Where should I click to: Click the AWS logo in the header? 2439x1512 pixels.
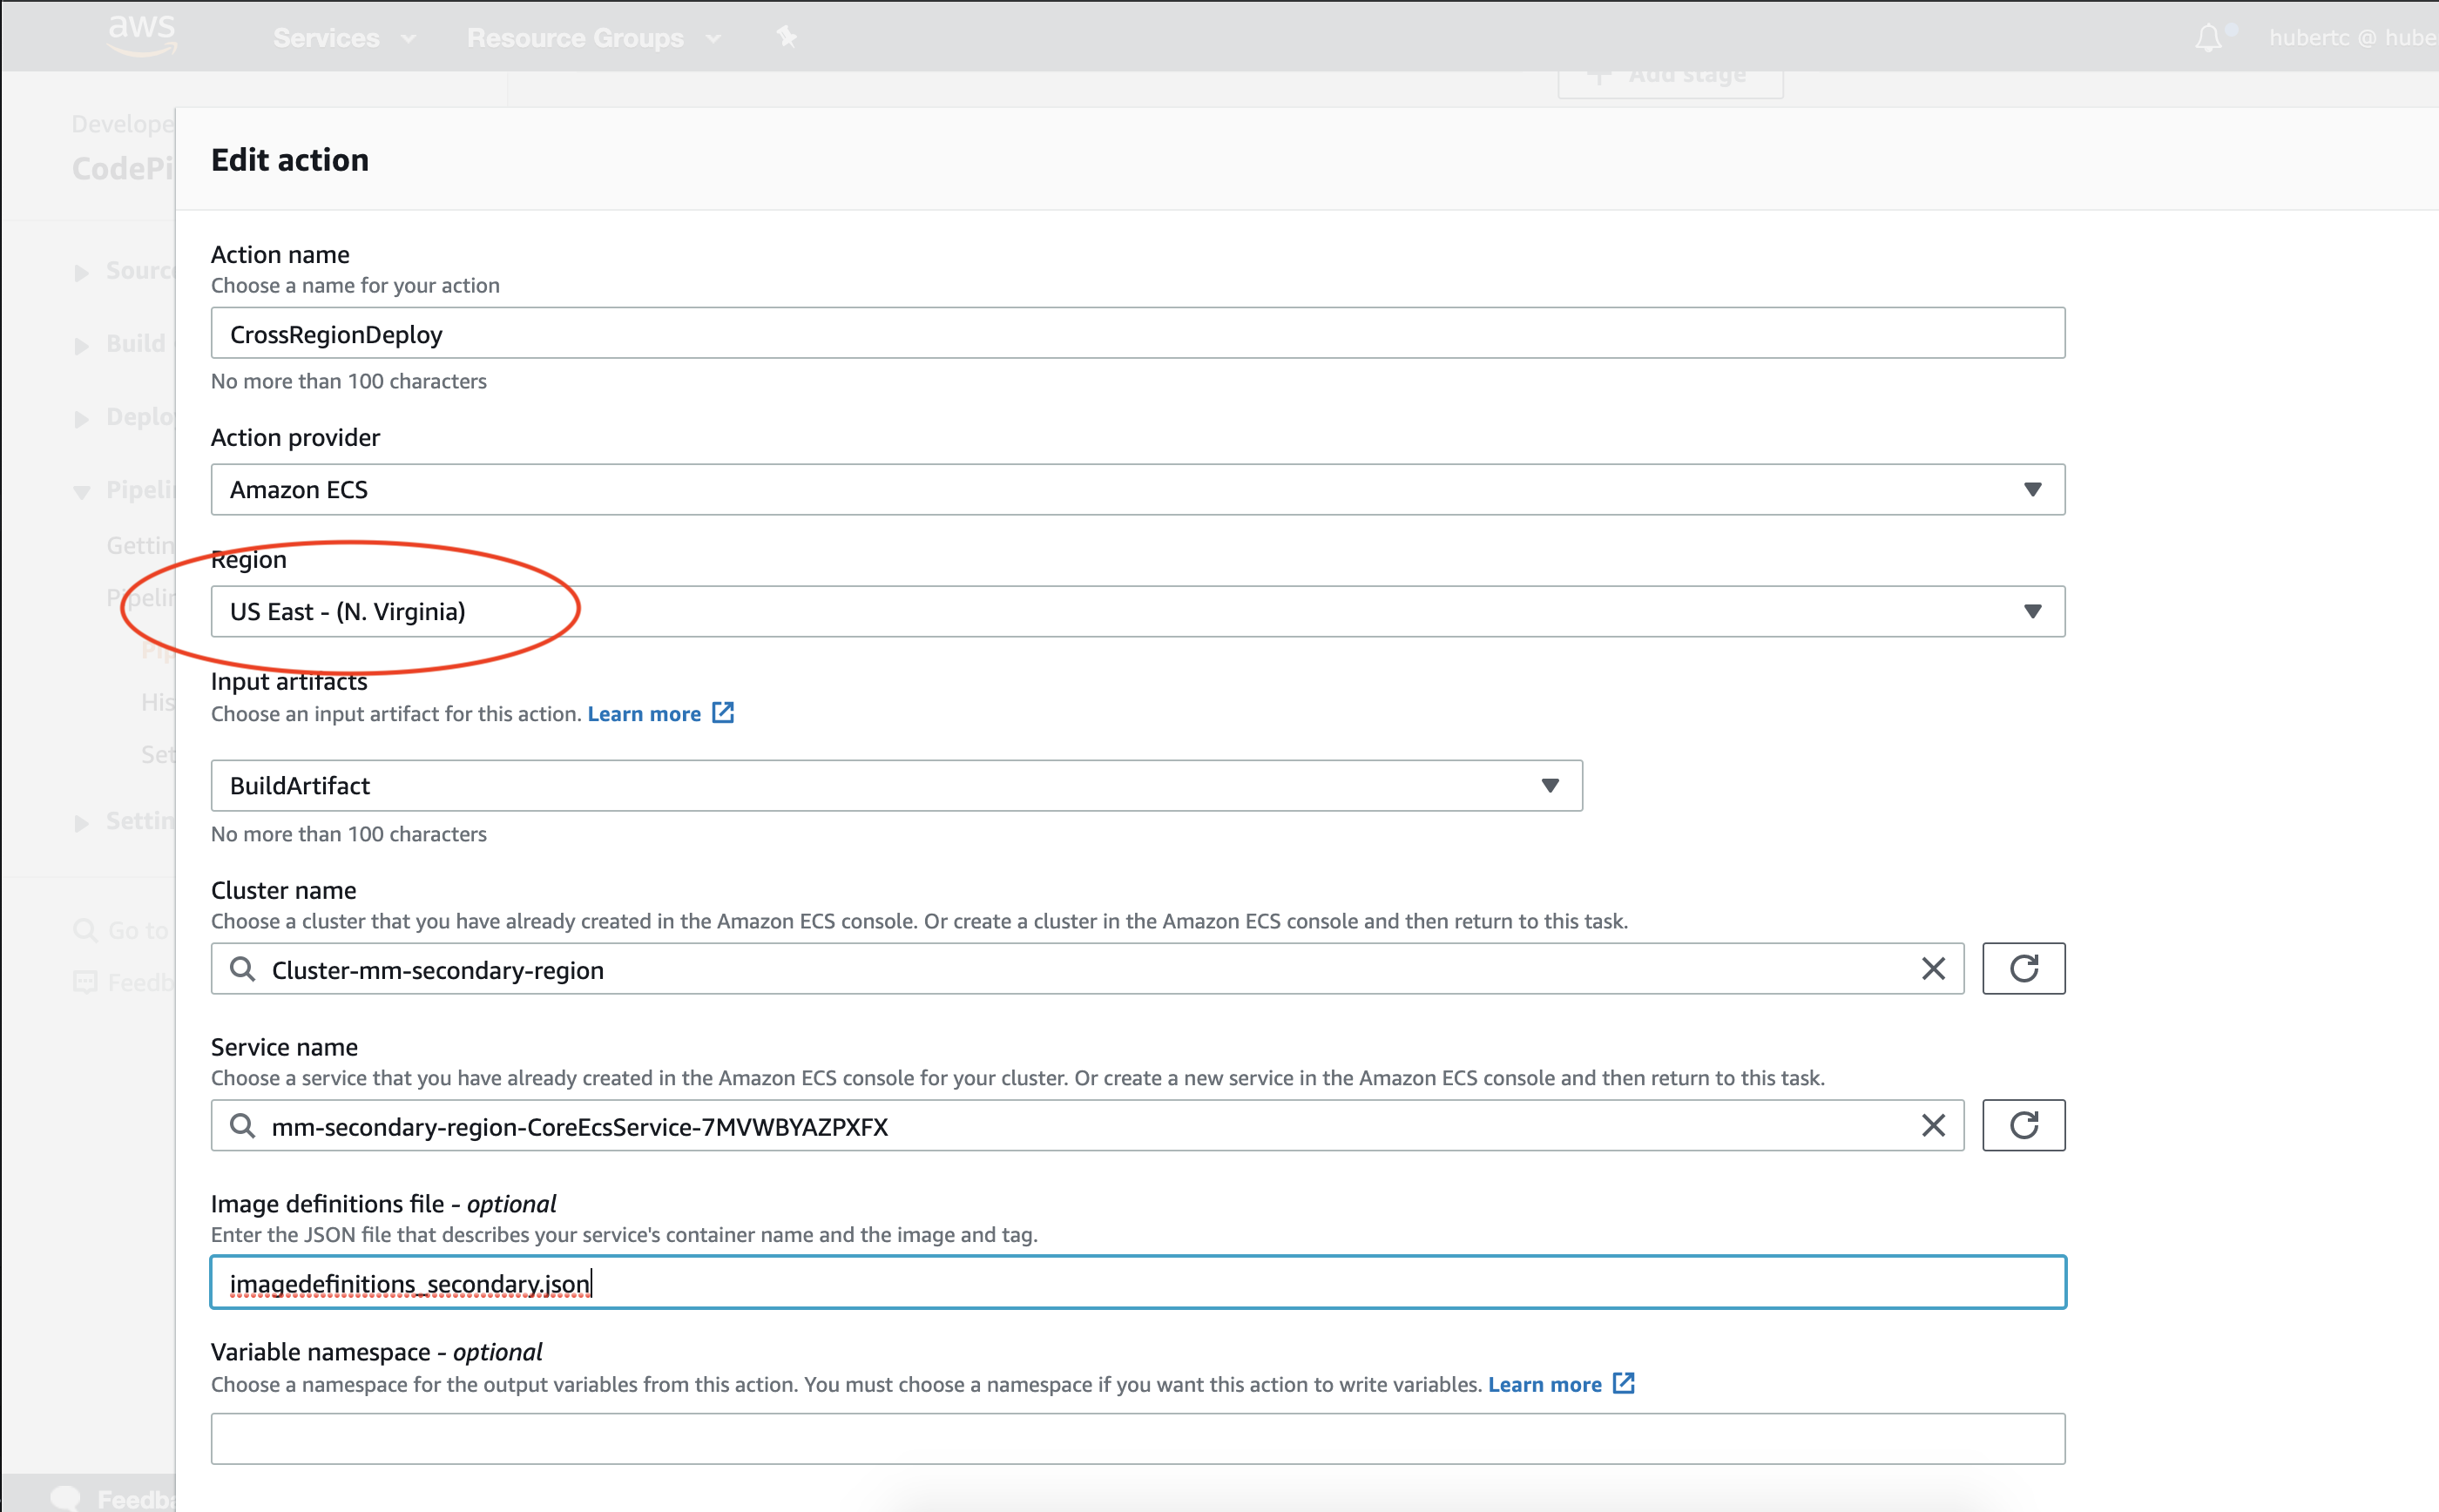(x=142, y=35)
